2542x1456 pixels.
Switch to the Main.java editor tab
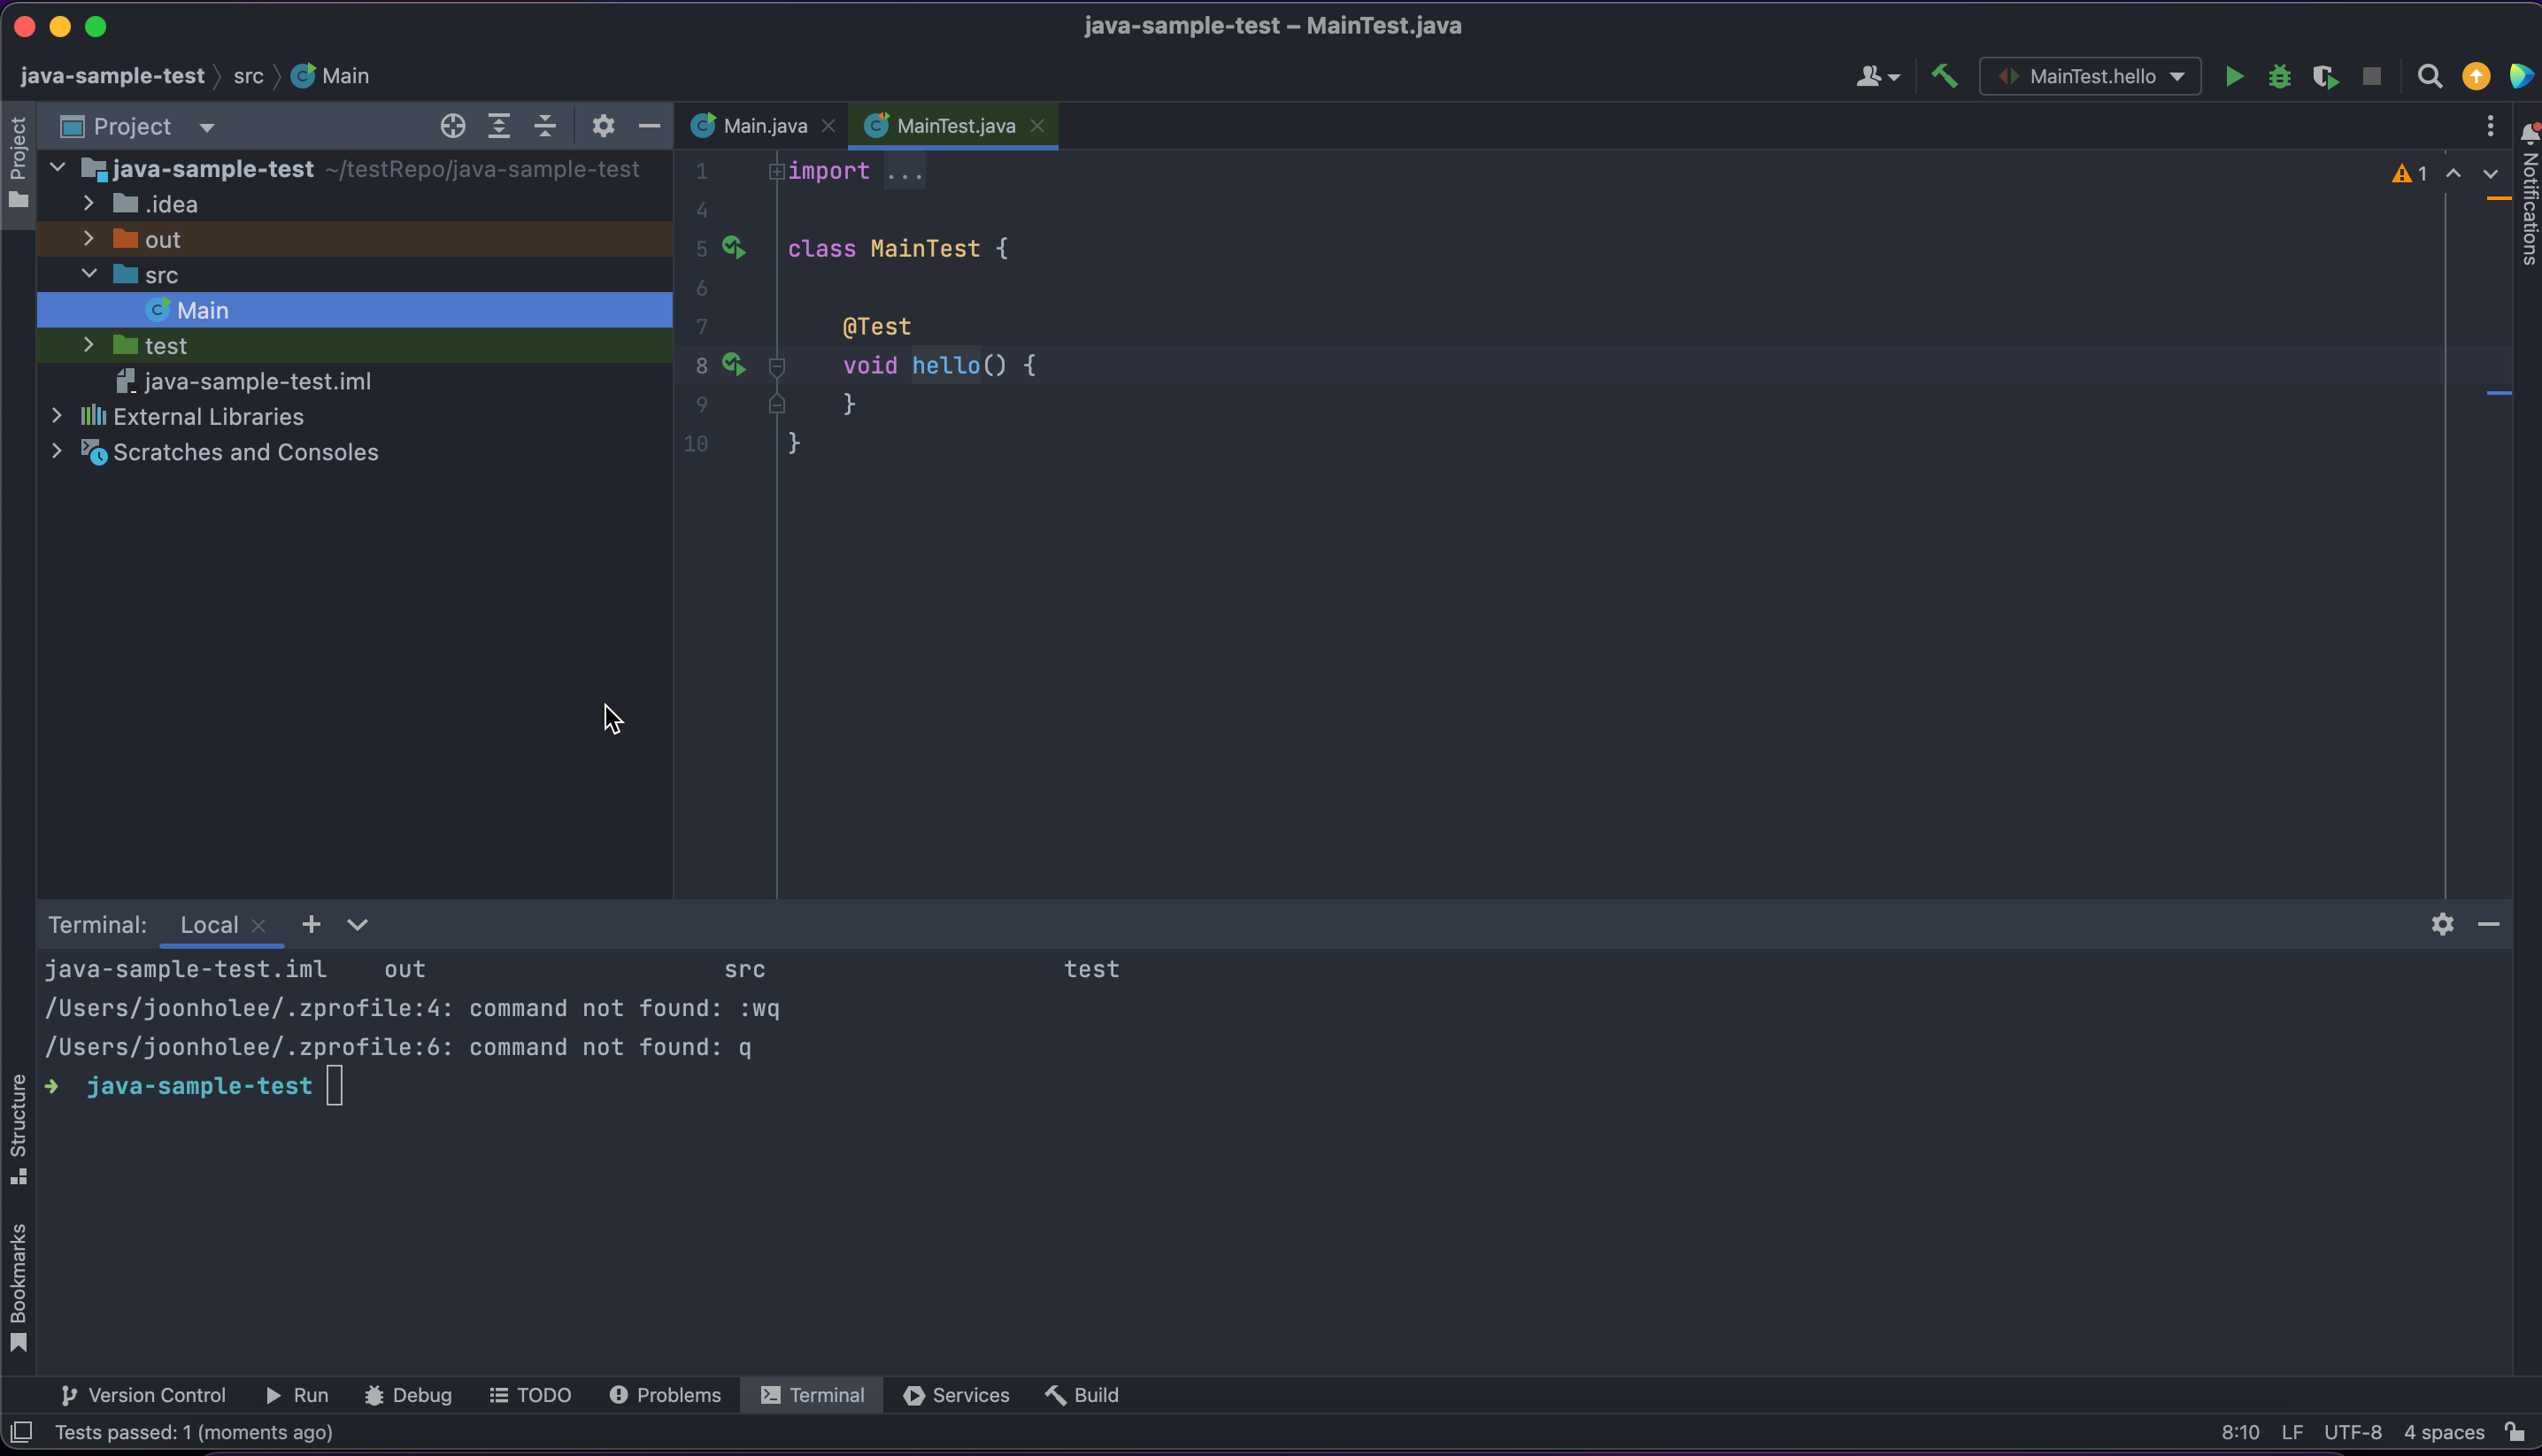click(x=763, y=126)
